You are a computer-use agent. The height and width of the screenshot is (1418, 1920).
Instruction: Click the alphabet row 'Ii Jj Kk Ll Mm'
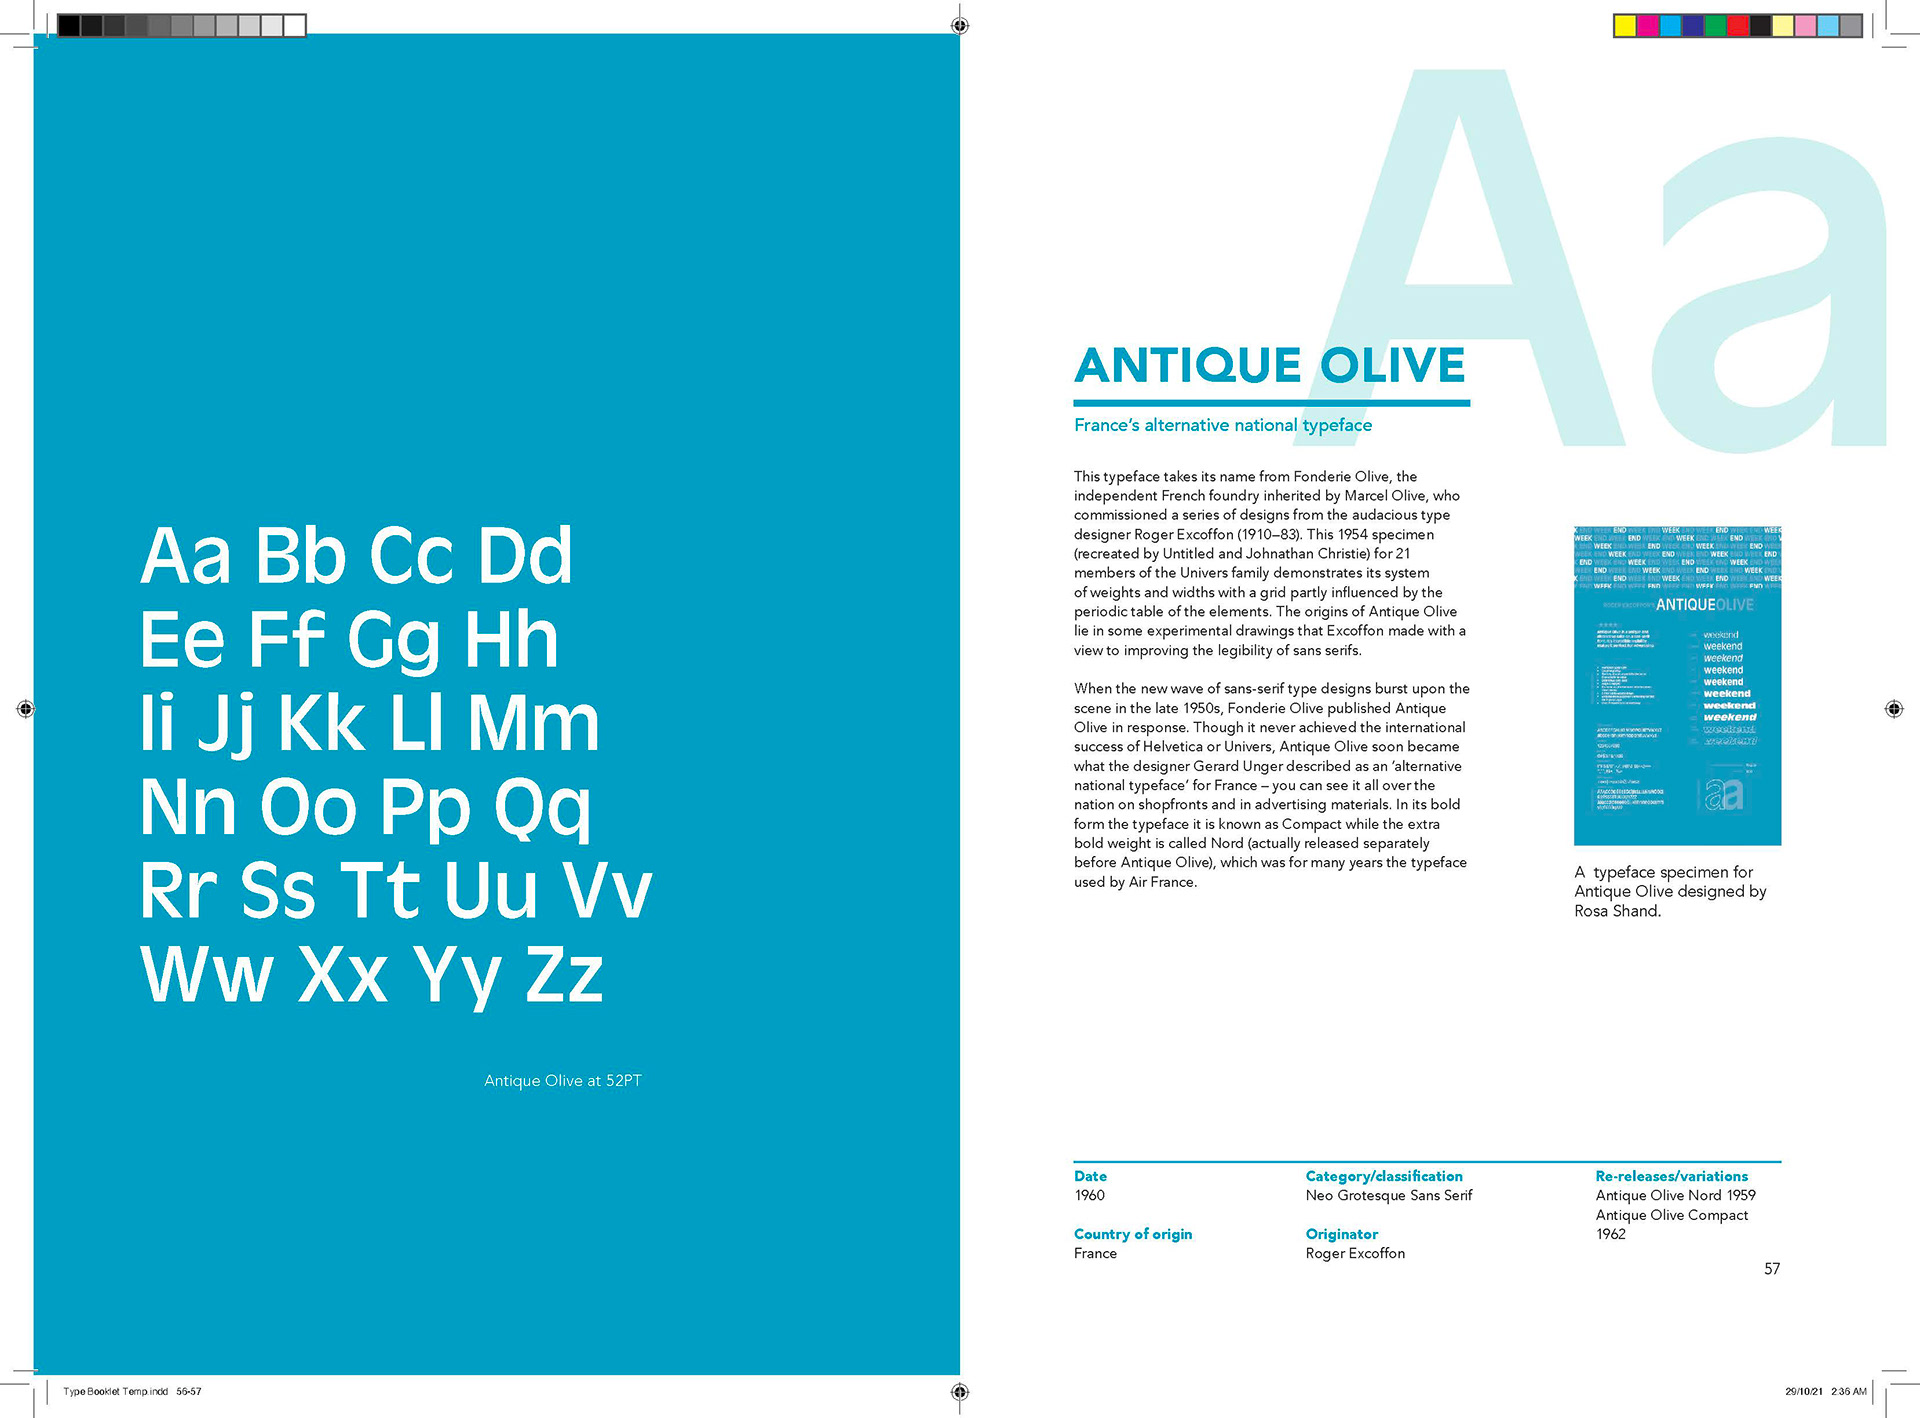(x=370, y=724)
